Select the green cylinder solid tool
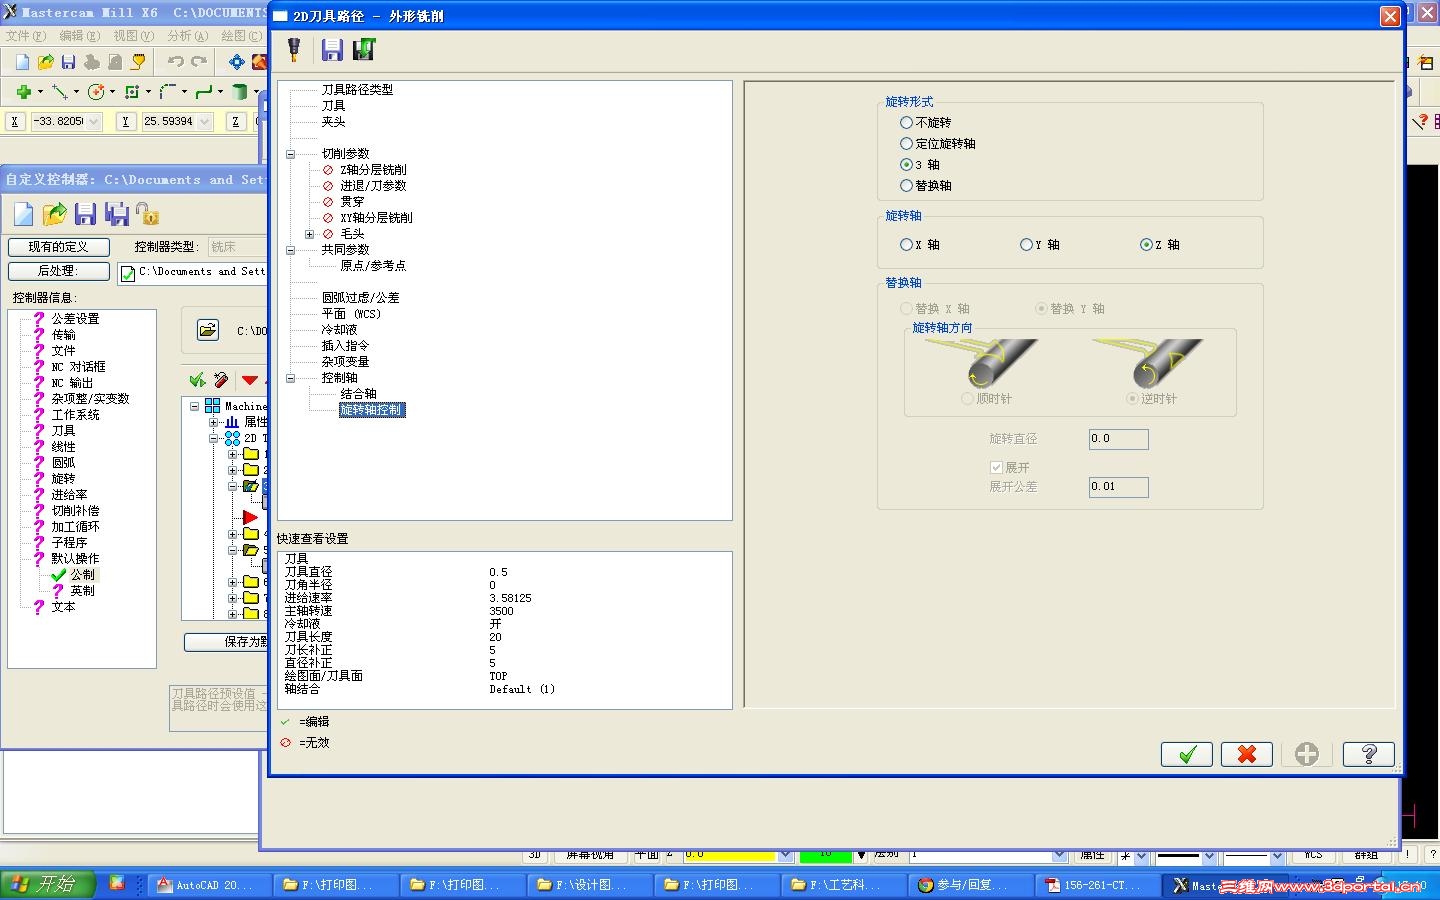 click(x=239, y=92)
